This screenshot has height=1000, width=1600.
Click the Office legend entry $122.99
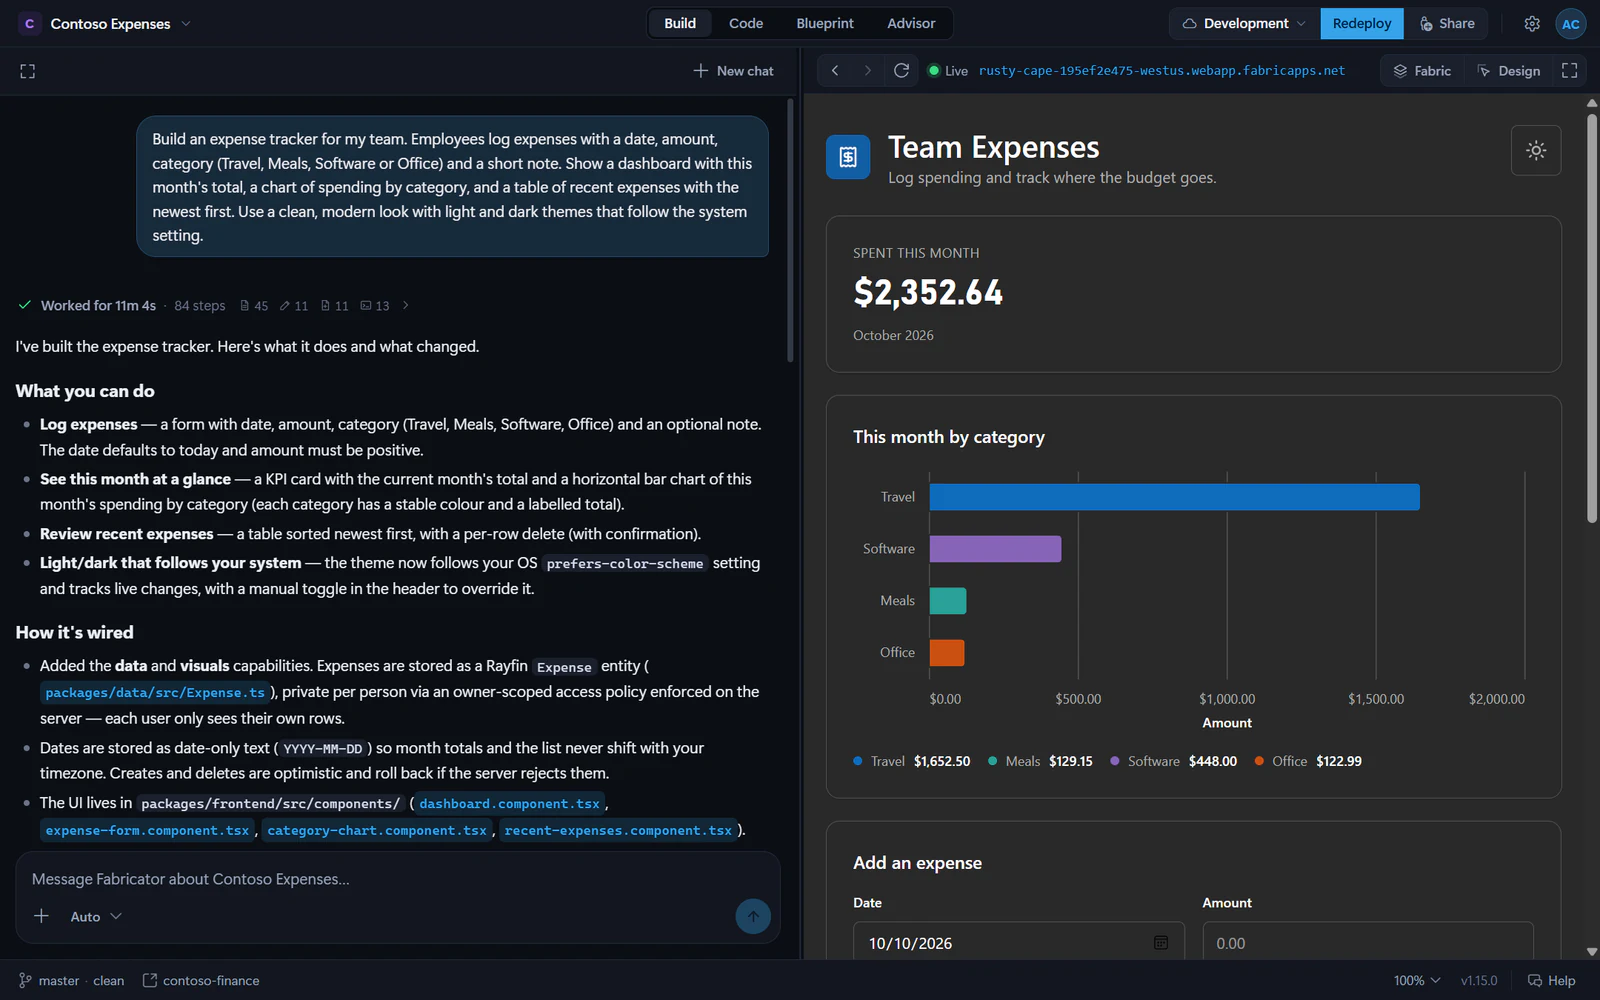(1308, 761)
